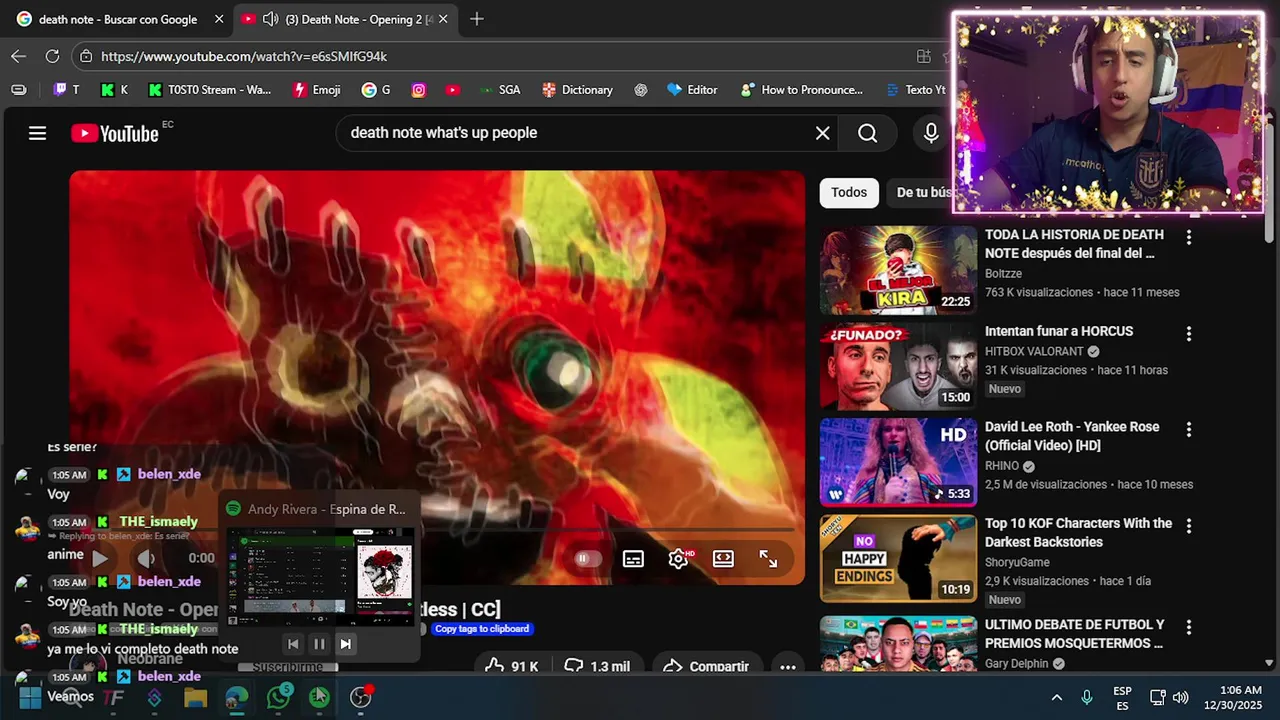Click the Suscribirme button

[x=287, y=667]
